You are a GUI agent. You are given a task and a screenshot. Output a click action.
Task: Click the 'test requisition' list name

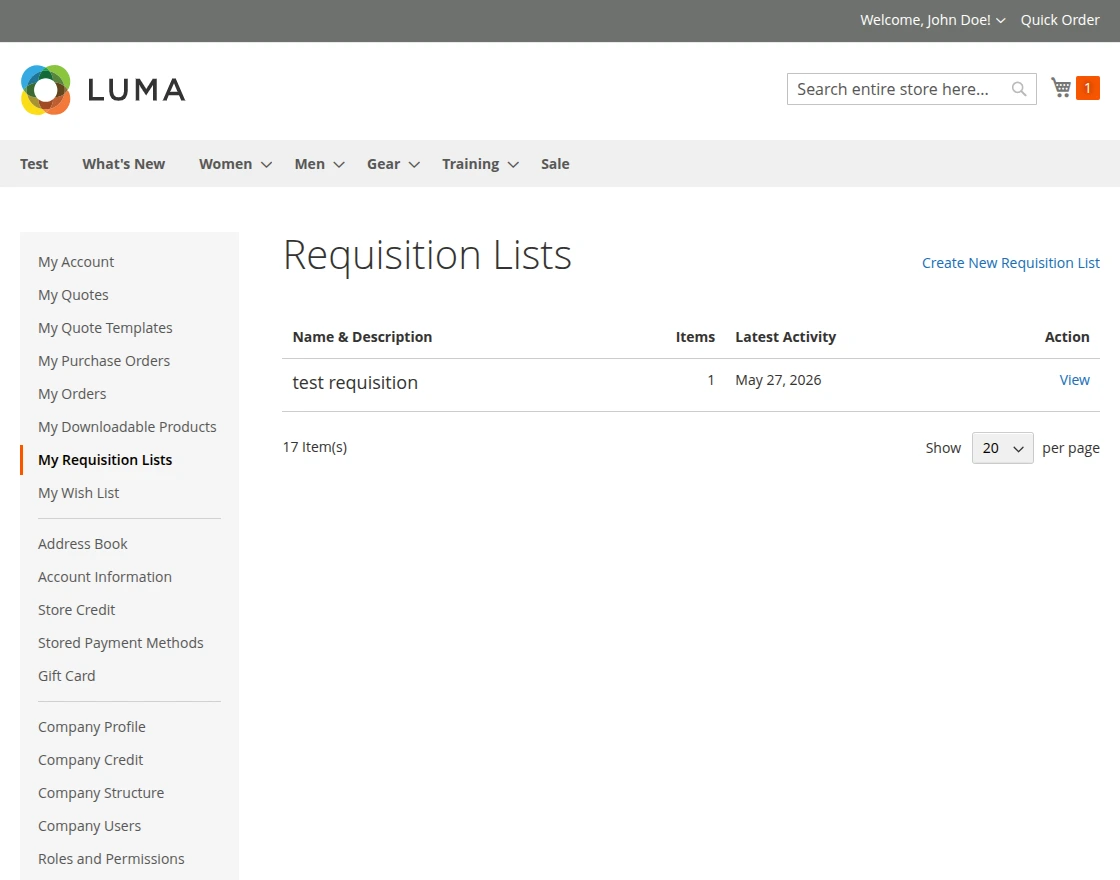pyautogui.click(x=355, y=383)
